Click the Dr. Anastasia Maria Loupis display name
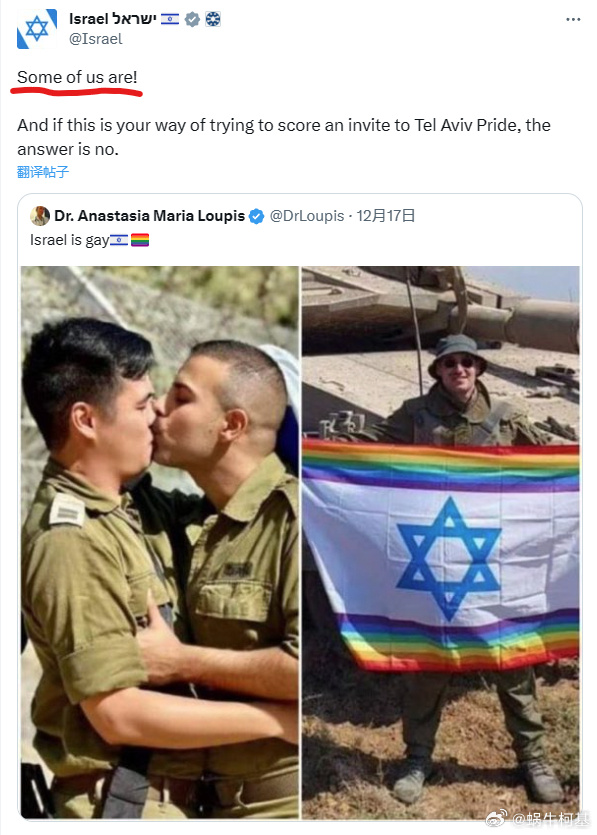The image size is (597, 835). [149, 216]
